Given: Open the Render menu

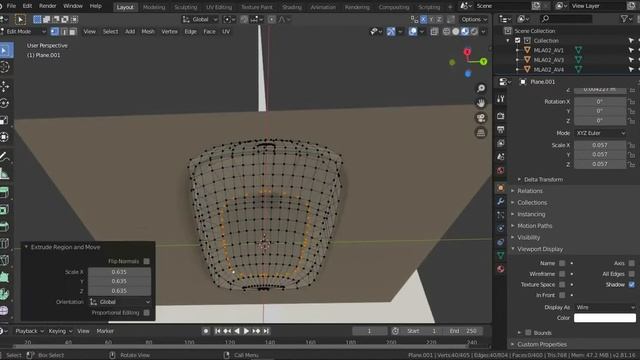Looking at the screenshot, I should (x=48, y=6).
